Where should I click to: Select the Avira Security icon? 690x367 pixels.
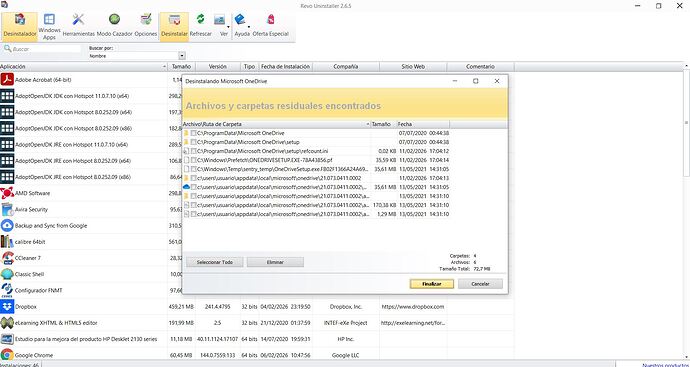point(7,209)
